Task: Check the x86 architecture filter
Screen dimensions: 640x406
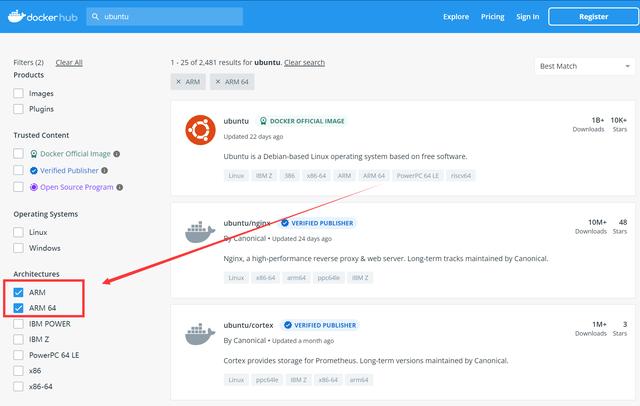Action: click(x=18, y=371)
